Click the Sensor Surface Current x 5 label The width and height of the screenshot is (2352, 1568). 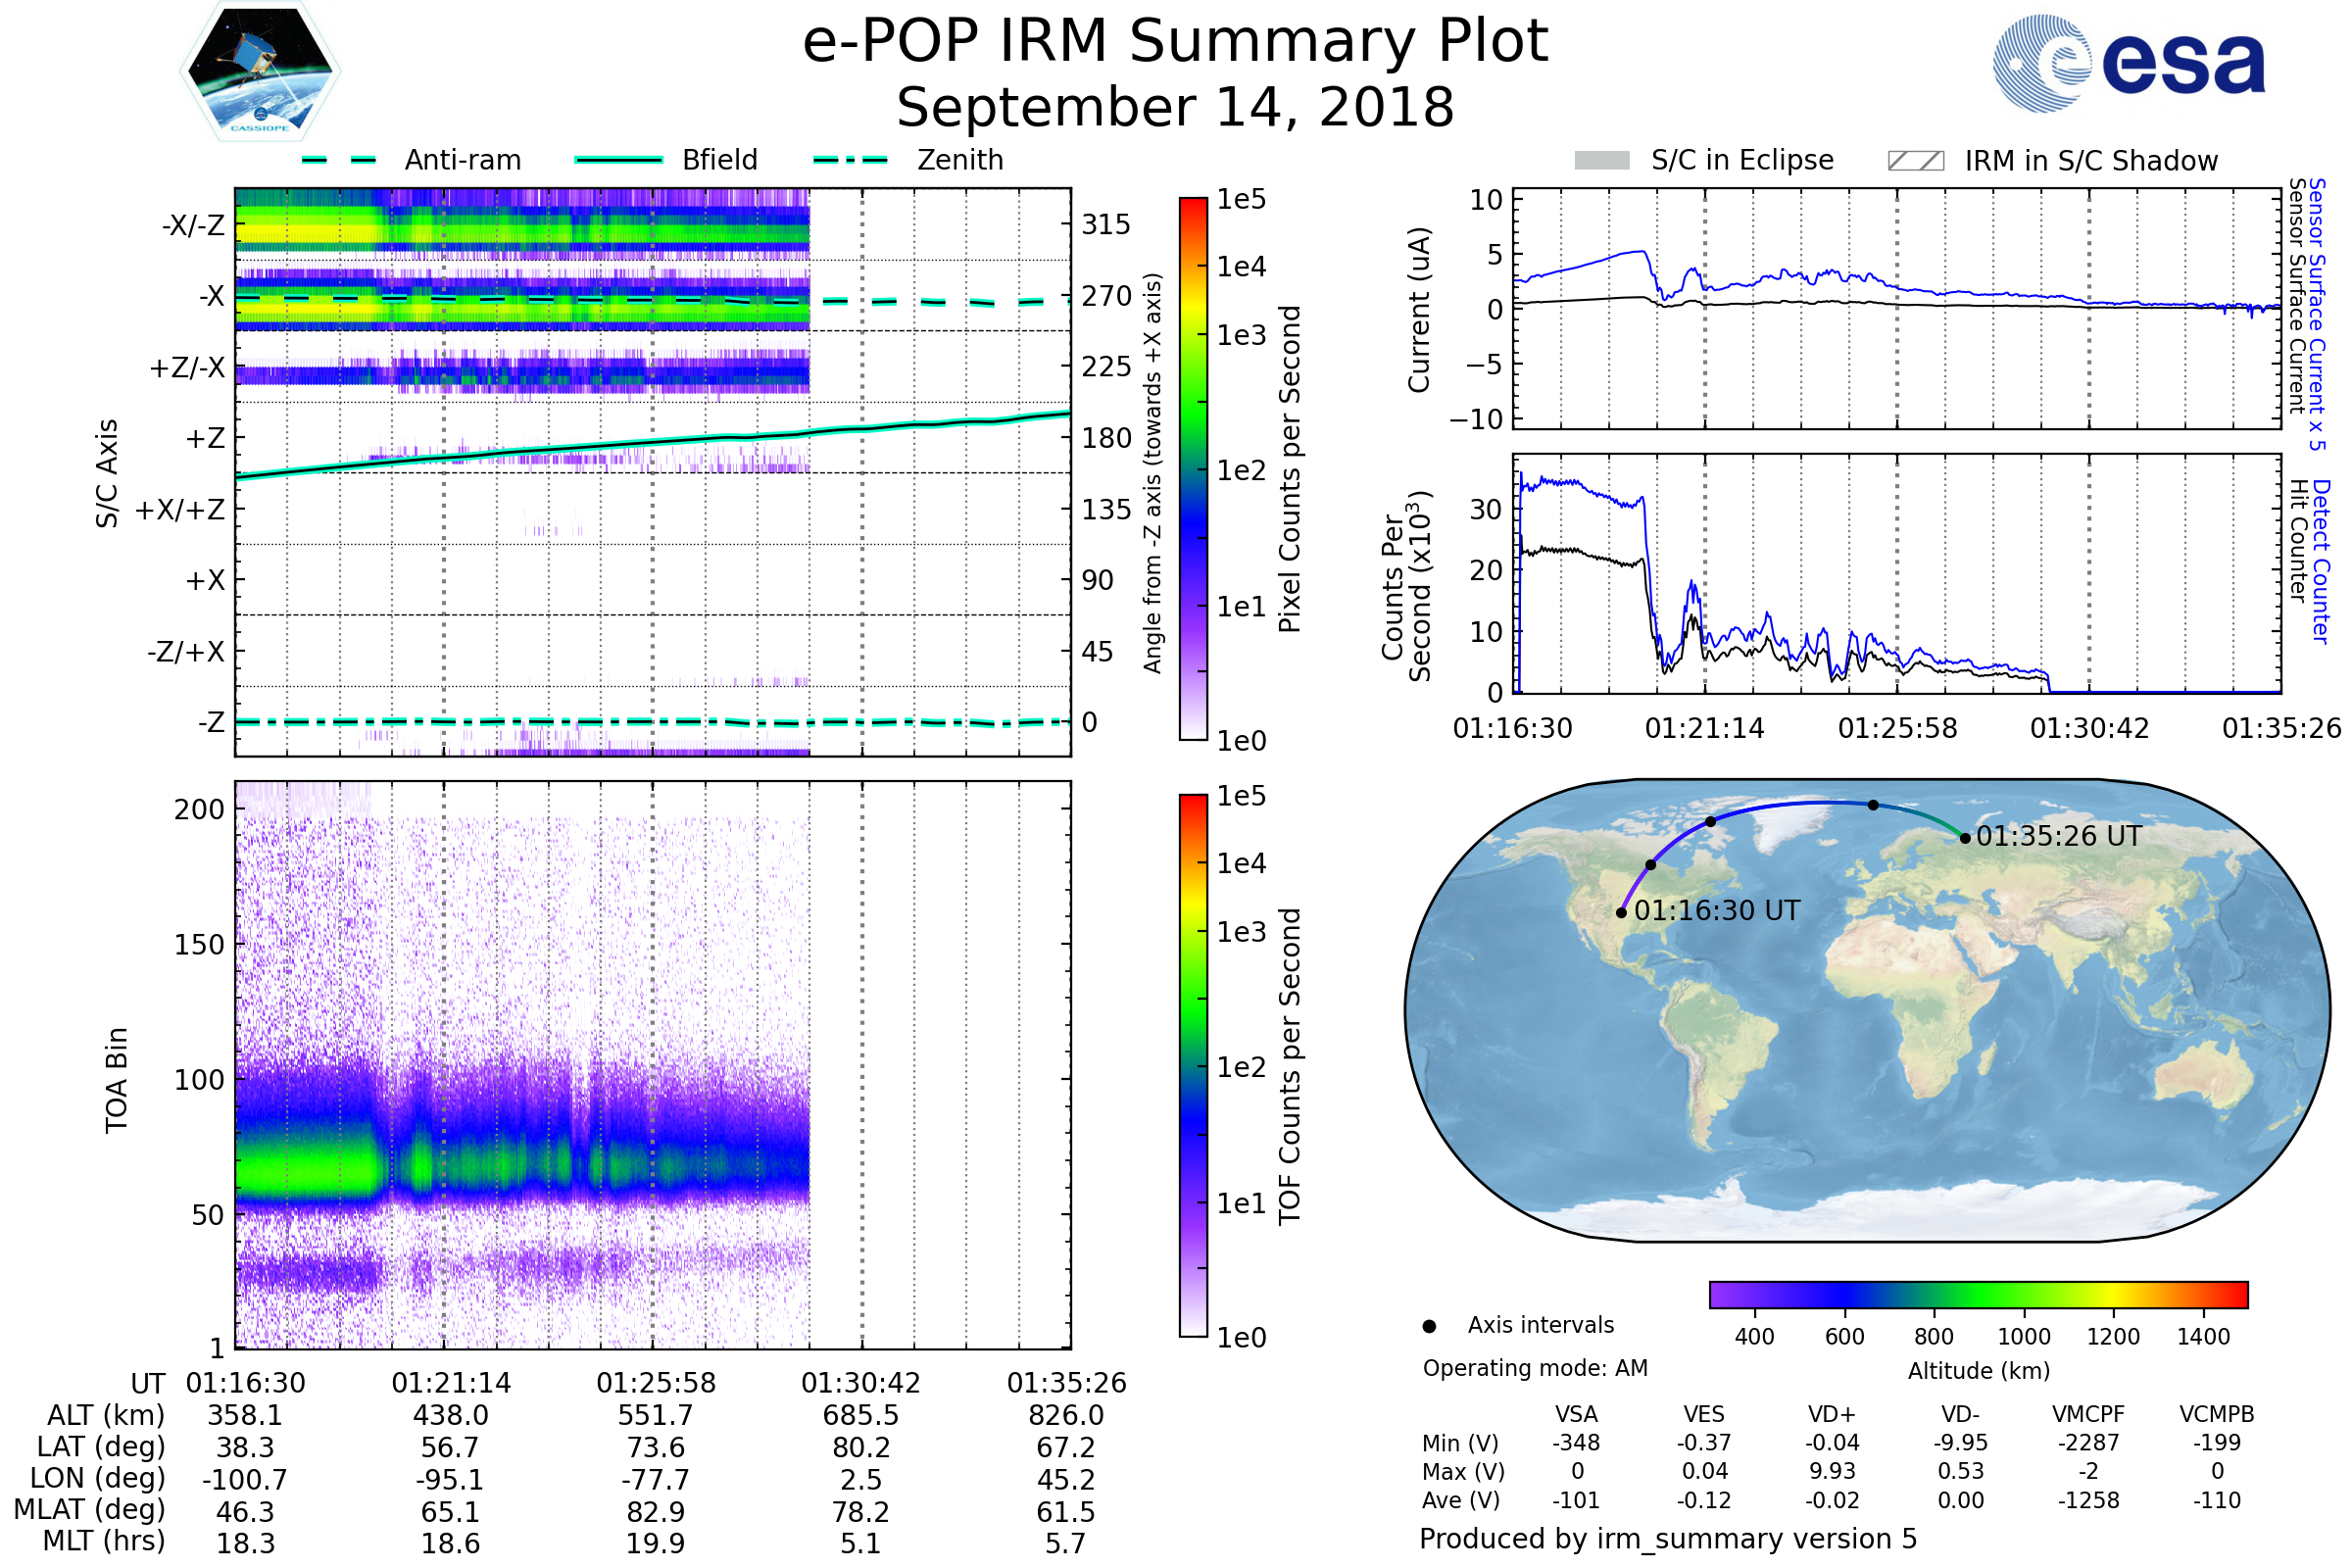(2316, 314)
